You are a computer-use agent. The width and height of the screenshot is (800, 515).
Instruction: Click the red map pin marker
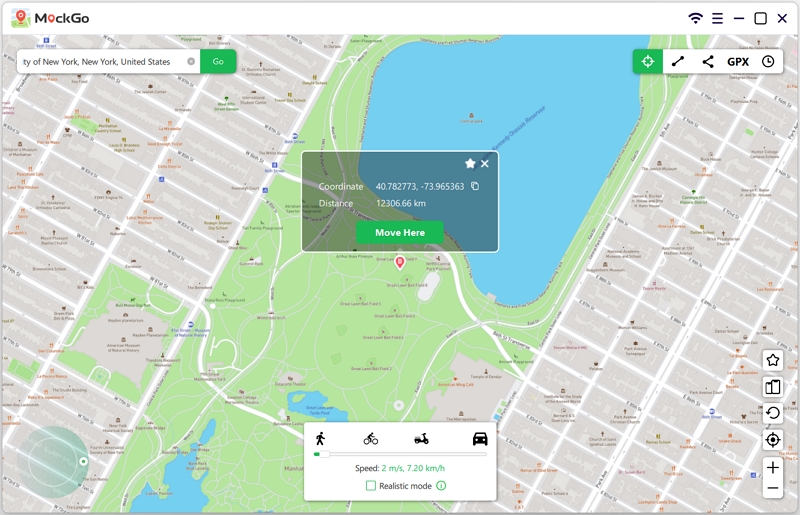[400, 262]
